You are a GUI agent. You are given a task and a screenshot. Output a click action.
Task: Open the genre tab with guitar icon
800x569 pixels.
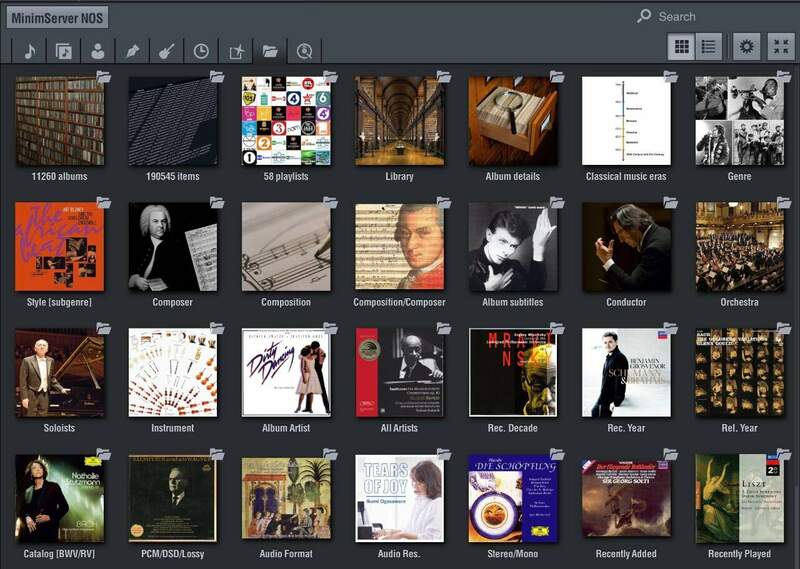pos(167,50)
